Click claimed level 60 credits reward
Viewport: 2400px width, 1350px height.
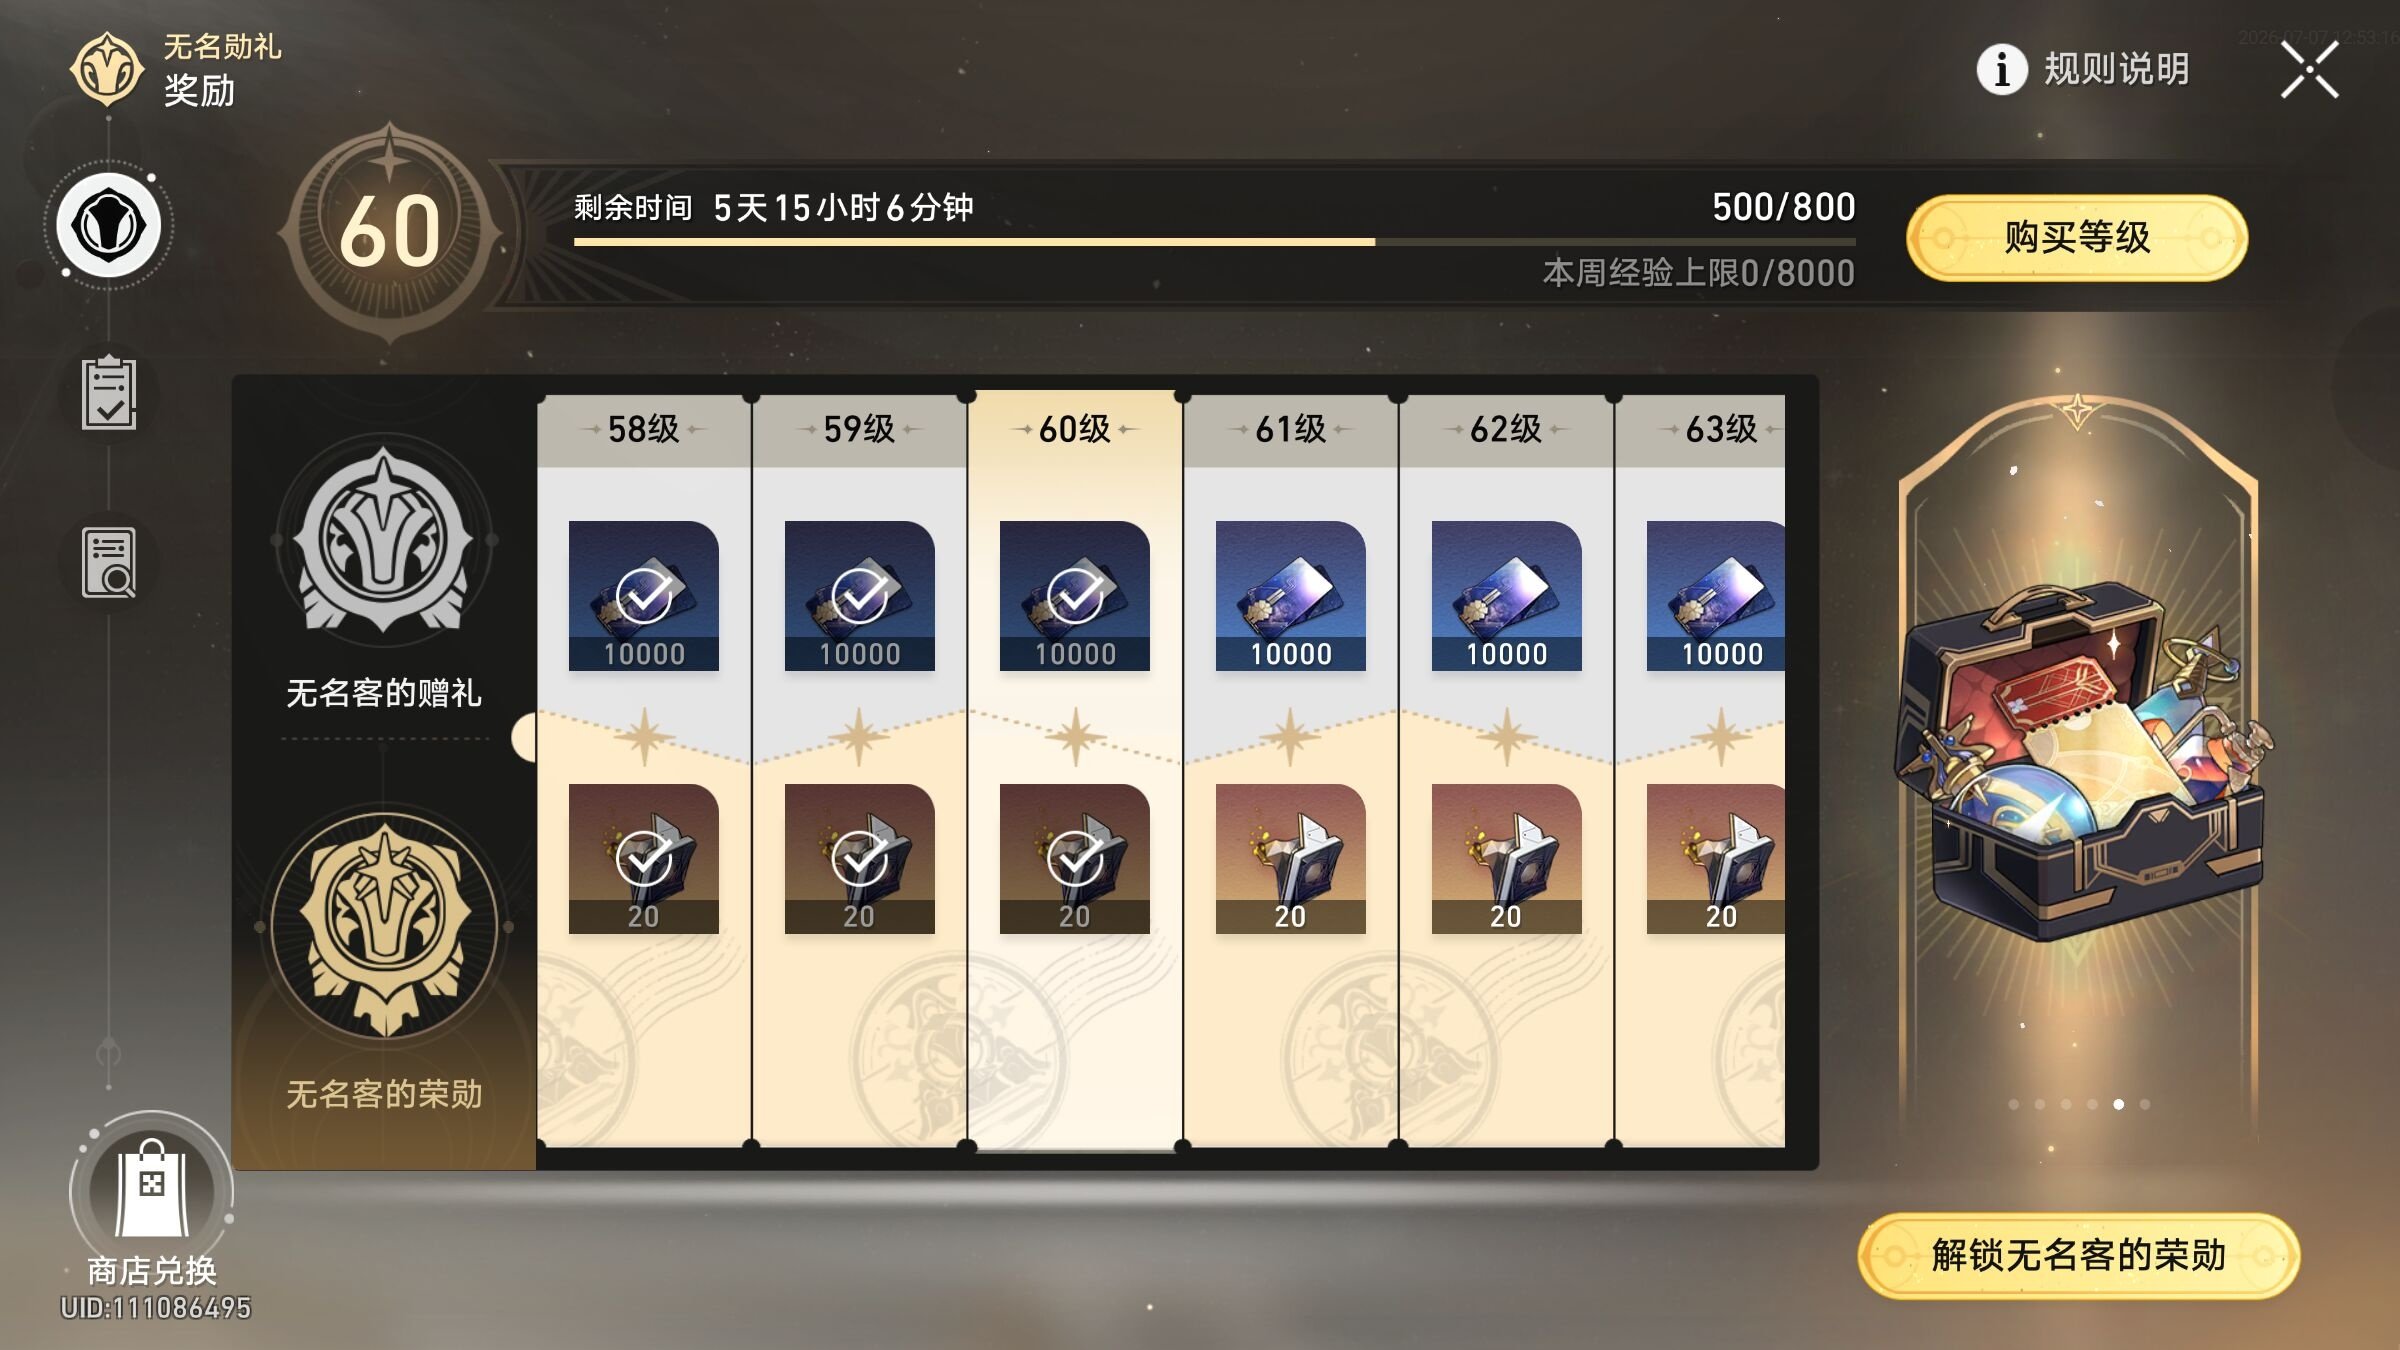tap(1075, 596)
